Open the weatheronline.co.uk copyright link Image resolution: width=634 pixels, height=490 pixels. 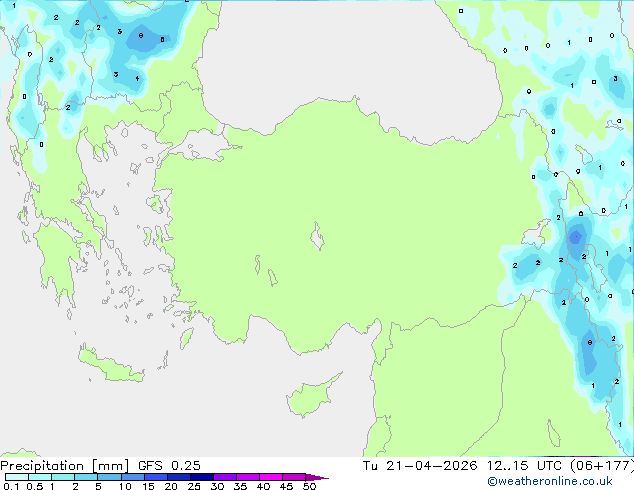click(550, 481)
